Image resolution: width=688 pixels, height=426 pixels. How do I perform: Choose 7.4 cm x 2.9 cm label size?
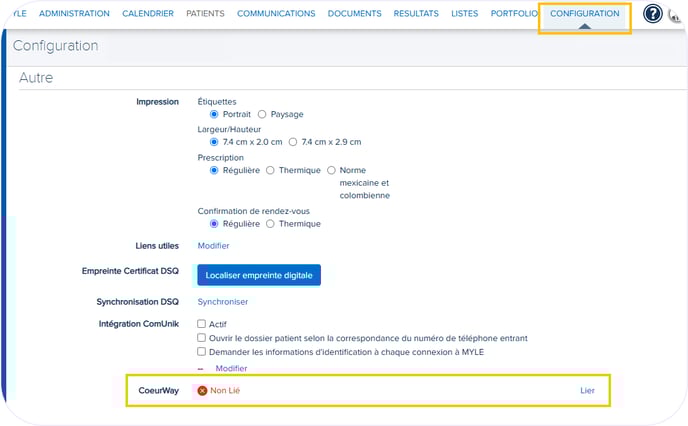[x=293, y=142]
